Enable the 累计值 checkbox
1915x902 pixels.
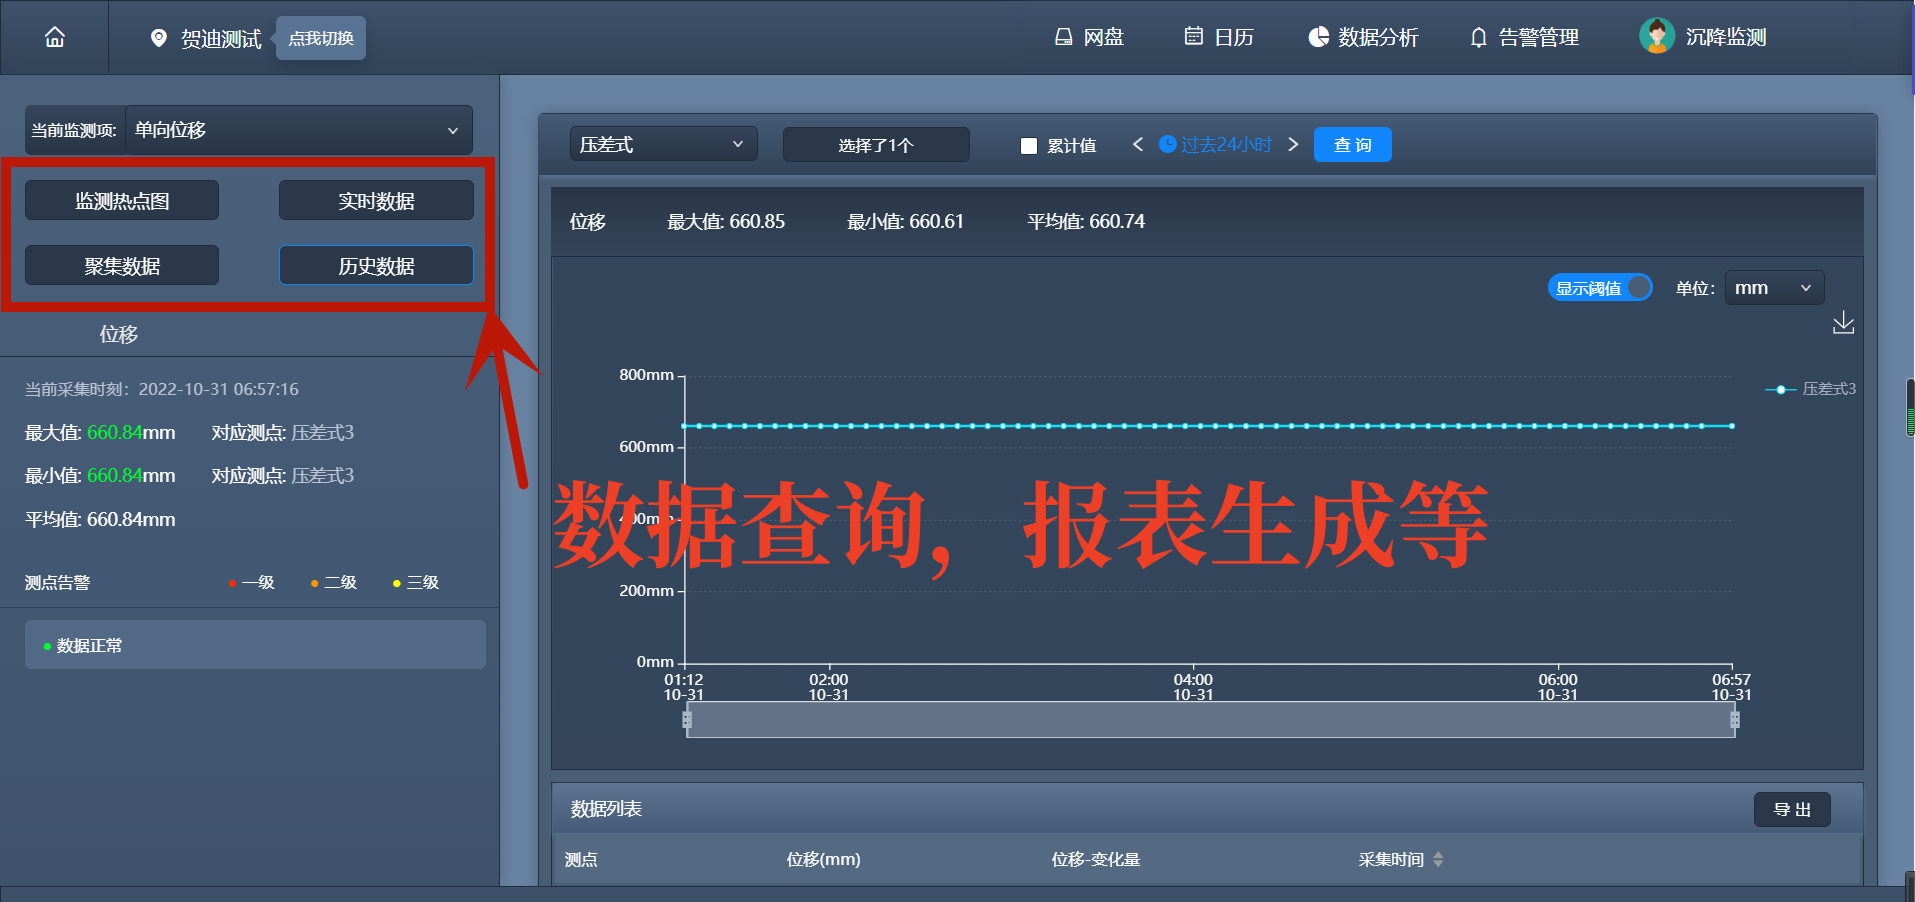[x=1028, y=145]
